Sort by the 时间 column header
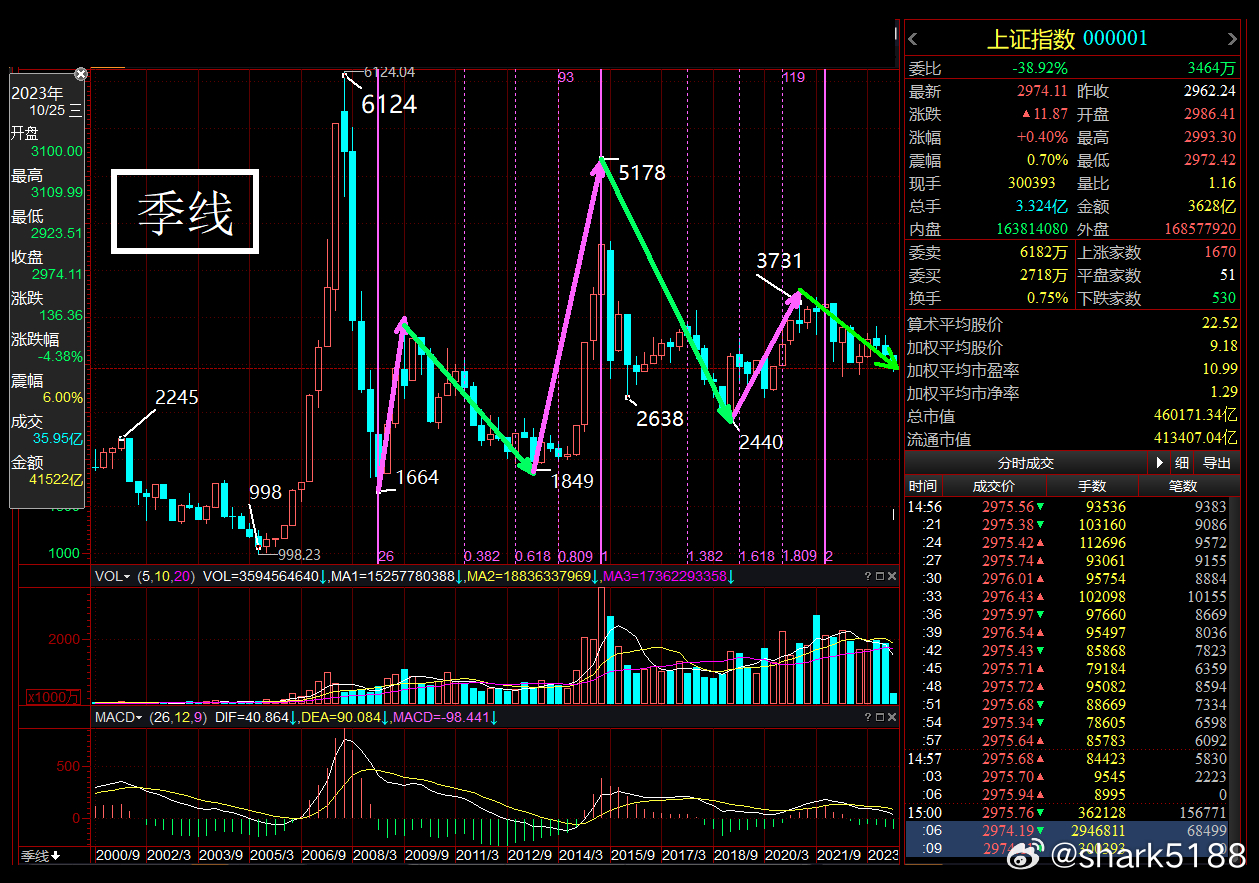 point(923,486)
